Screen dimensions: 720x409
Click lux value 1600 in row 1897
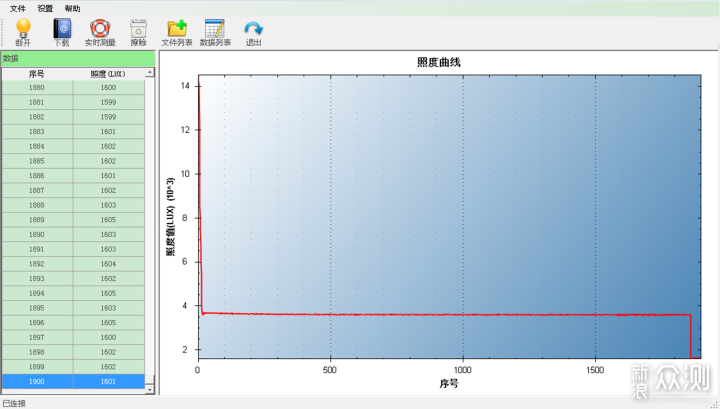pyautogui.click(x=108, y=337)
